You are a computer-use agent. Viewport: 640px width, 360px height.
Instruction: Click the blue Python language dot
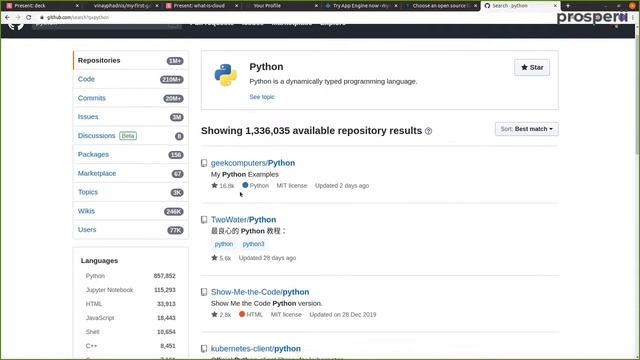click(245, 185)
